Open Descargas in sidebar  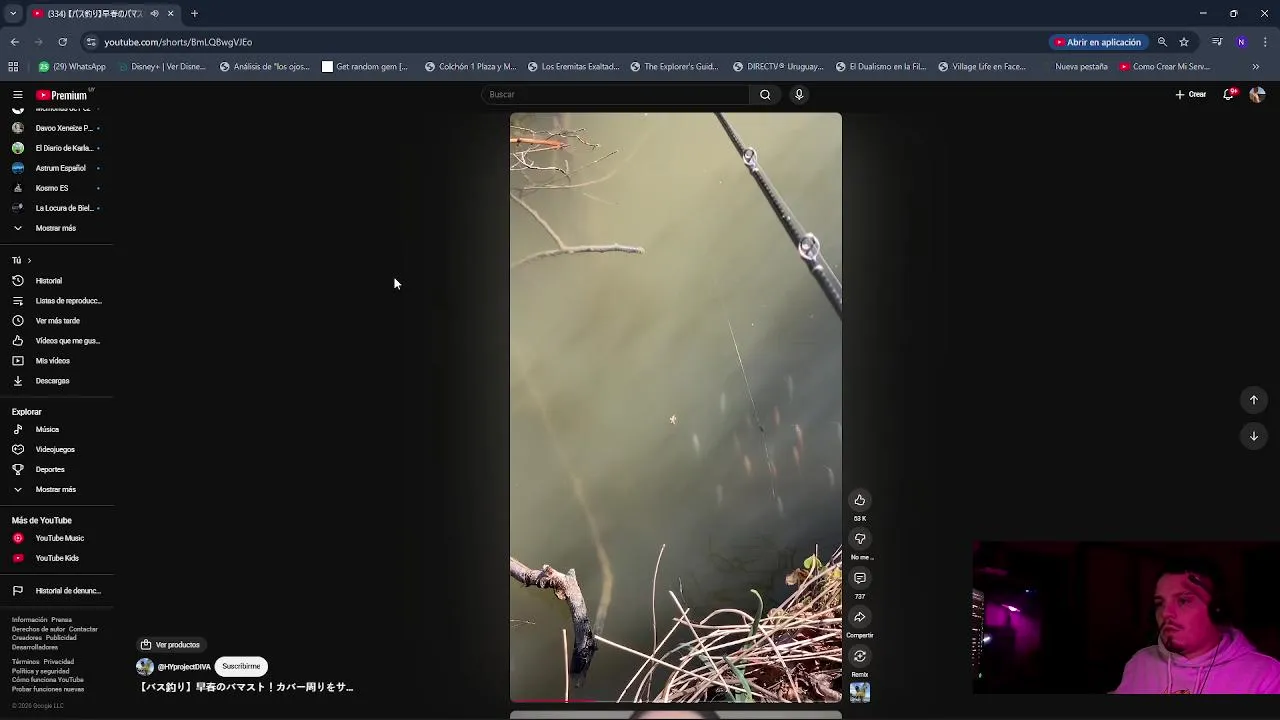(52, 381)
